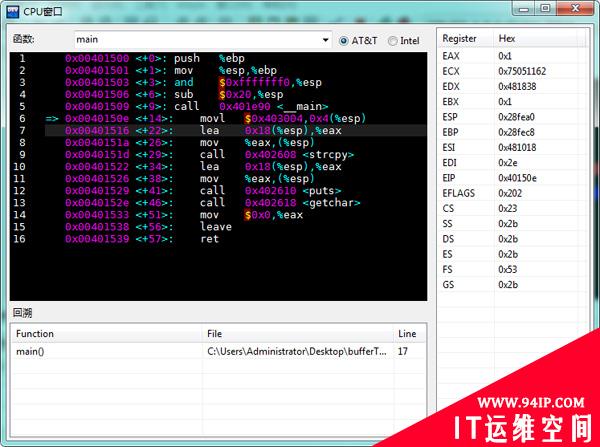Select the Intel syntax radio button

point(393,41)
